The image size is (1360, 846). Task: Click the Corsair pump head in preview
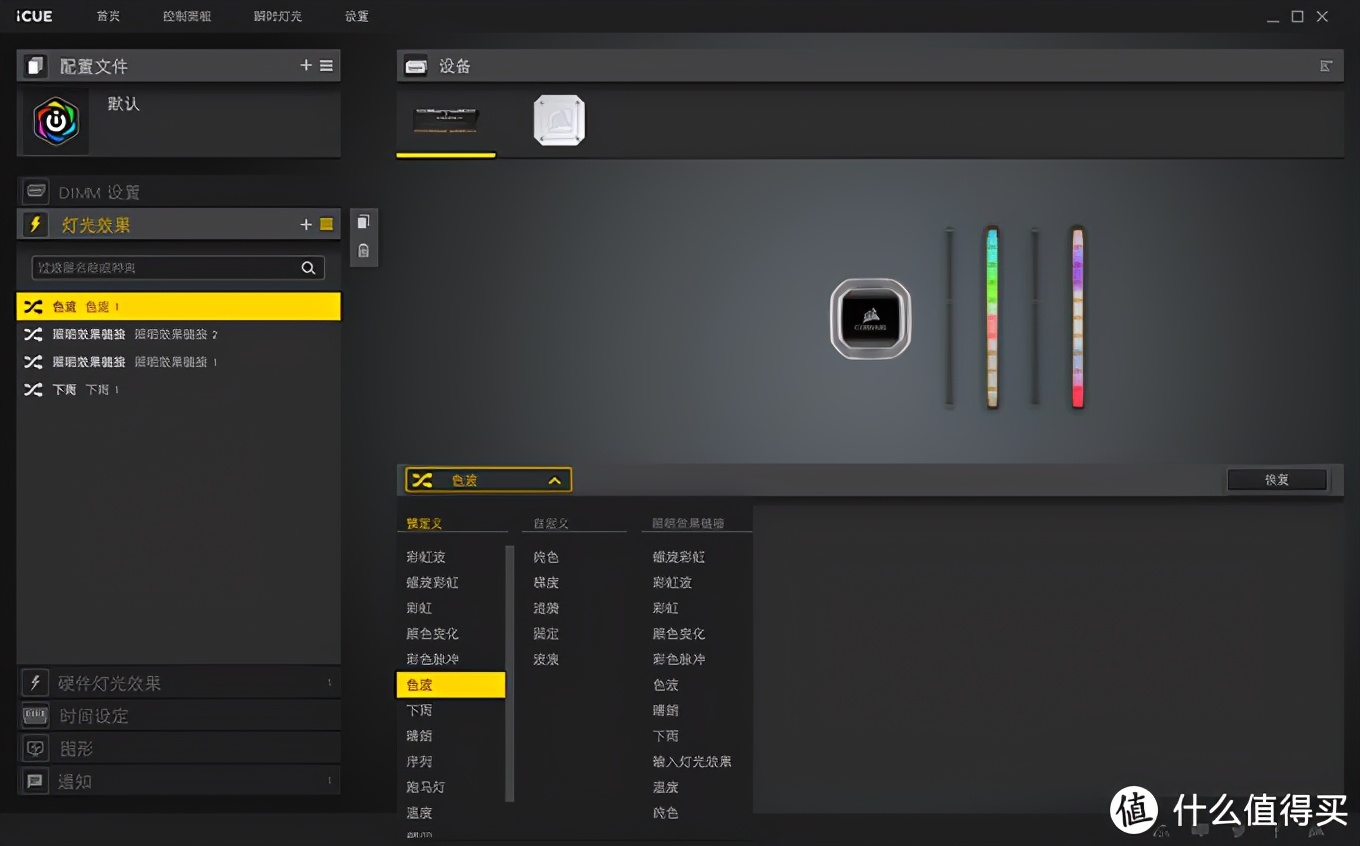(x=870, y=319)
